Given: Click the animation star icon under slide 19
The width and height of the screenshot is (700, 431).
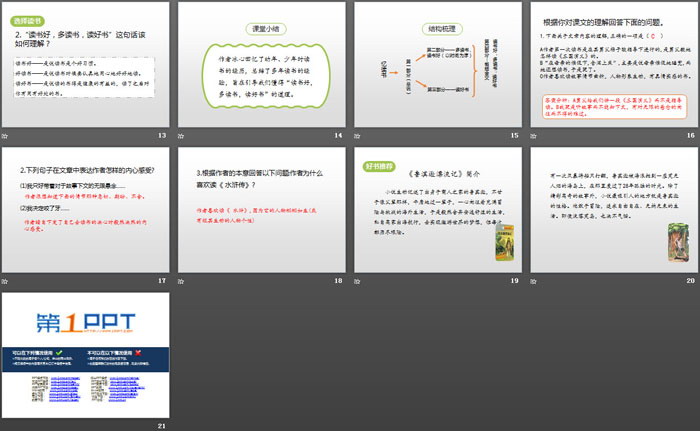Looking at the screenshot, I should (x=357, y=282).
